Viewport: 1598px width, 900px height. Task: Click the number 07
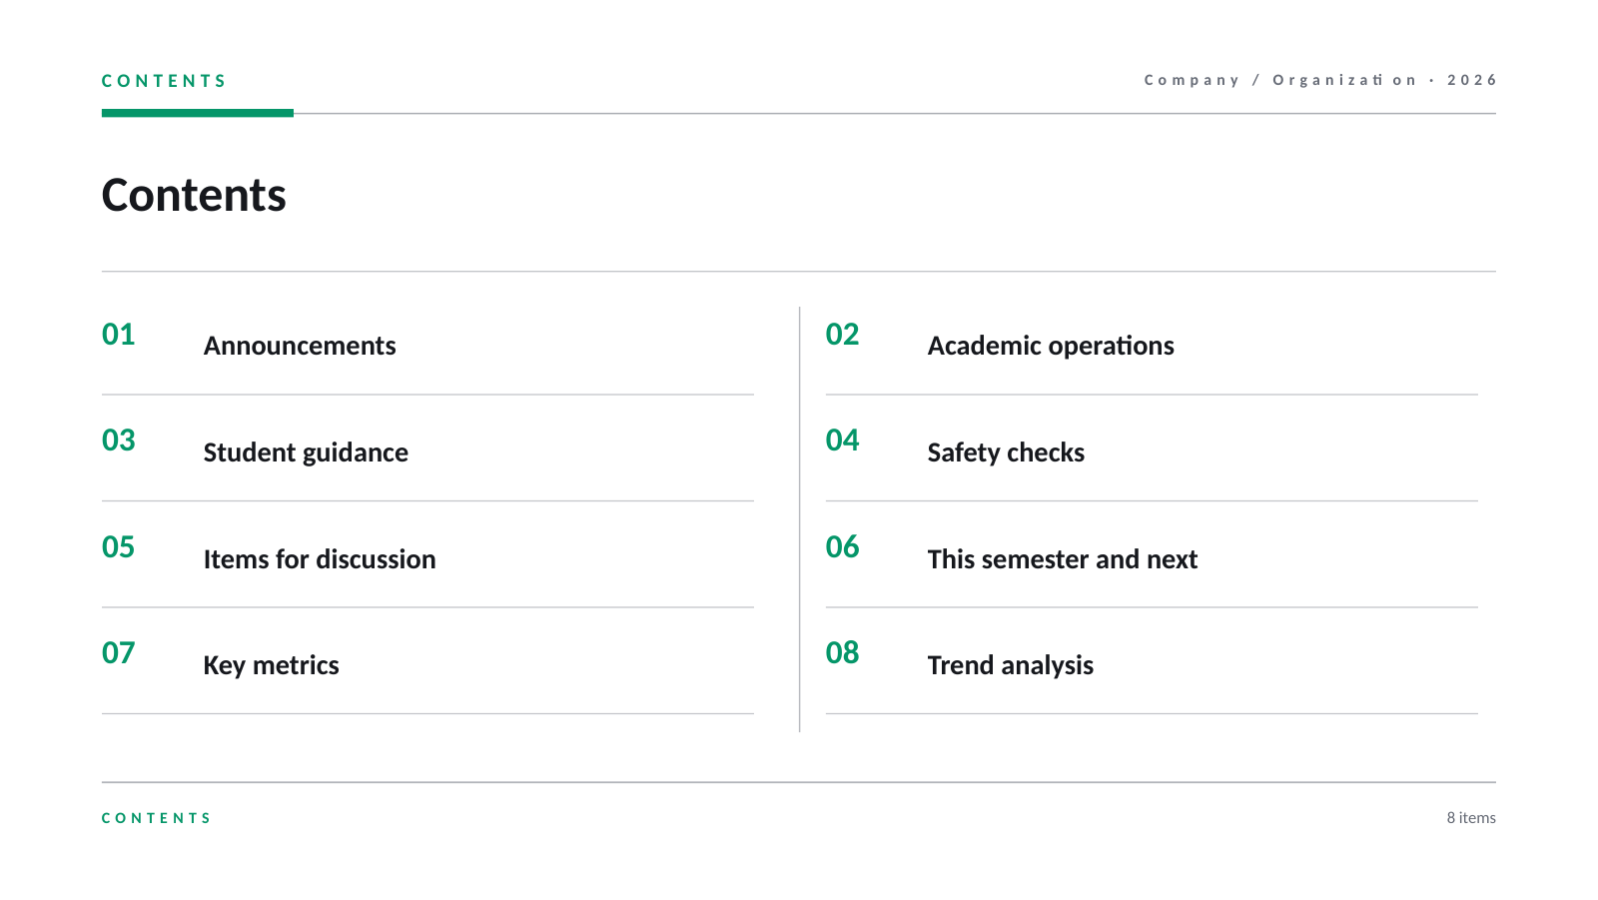[x=118, y=653]
